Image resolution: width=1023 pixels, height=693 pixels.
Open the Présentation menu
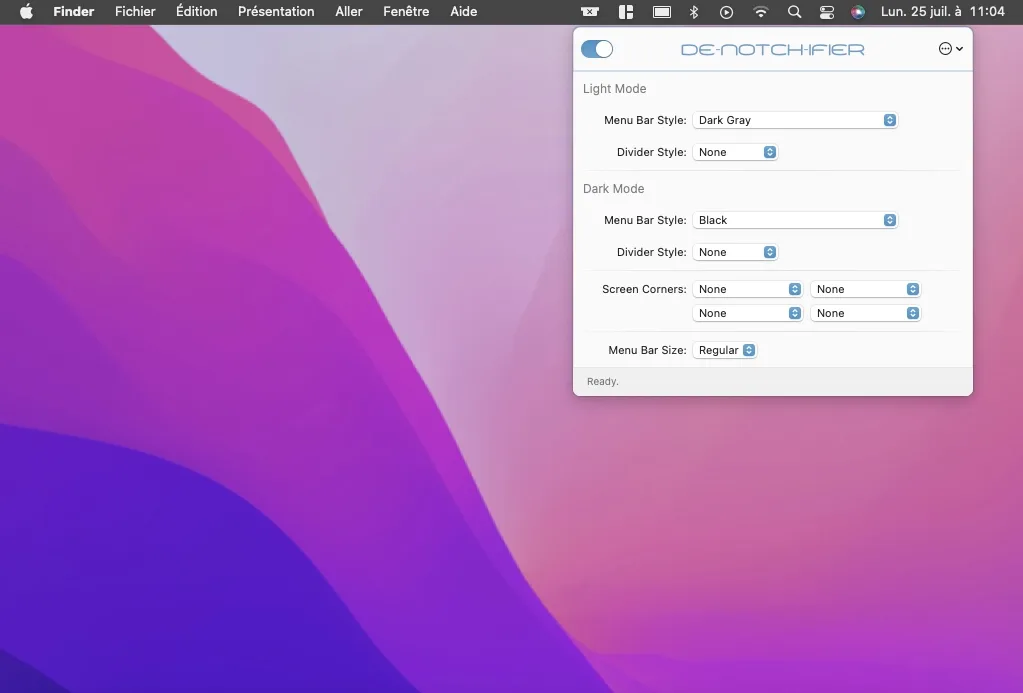[x=276, y=12]
